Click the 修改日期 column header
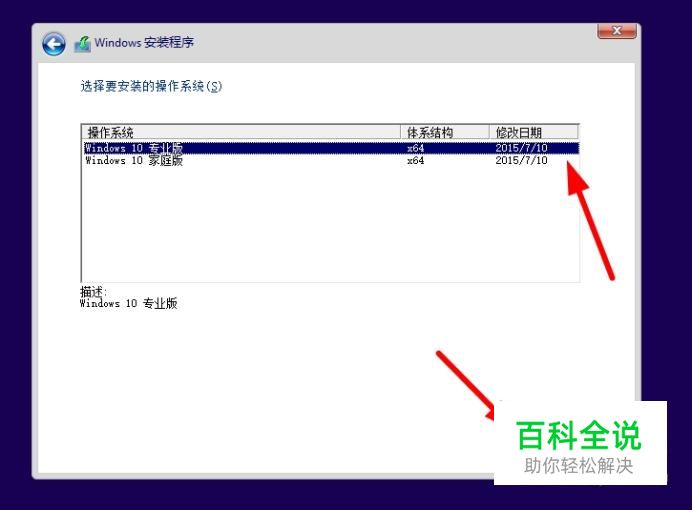This screenshot has width=692, height=510. 534,132
